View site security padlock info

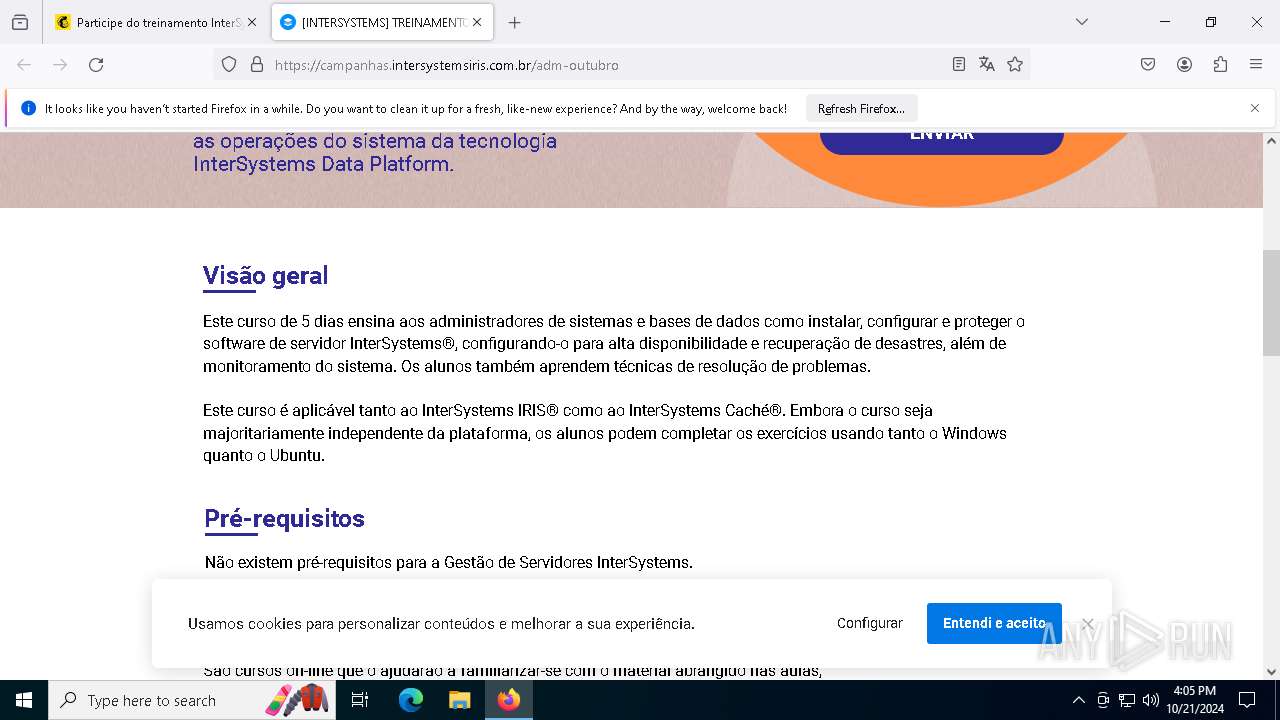(x=257, y=65)
